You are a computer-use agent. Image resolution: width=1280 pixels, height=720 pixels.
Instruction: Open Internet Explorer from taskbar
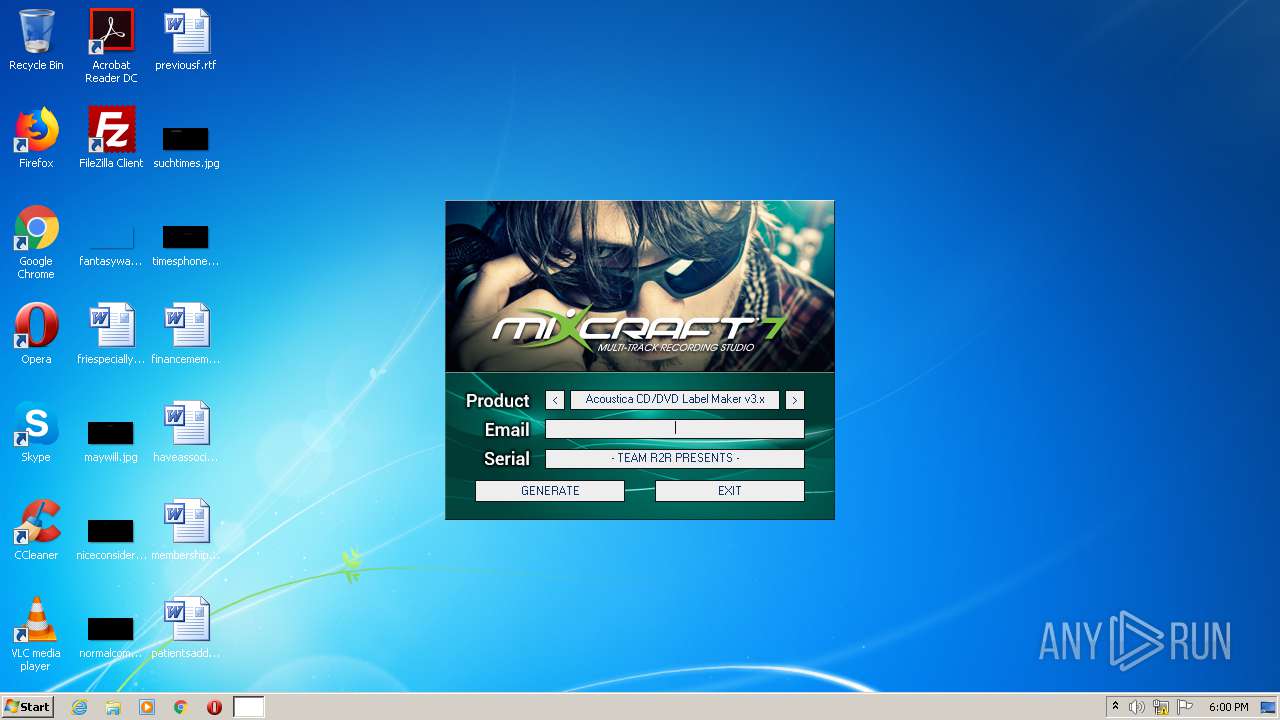(x=80, y=707)
